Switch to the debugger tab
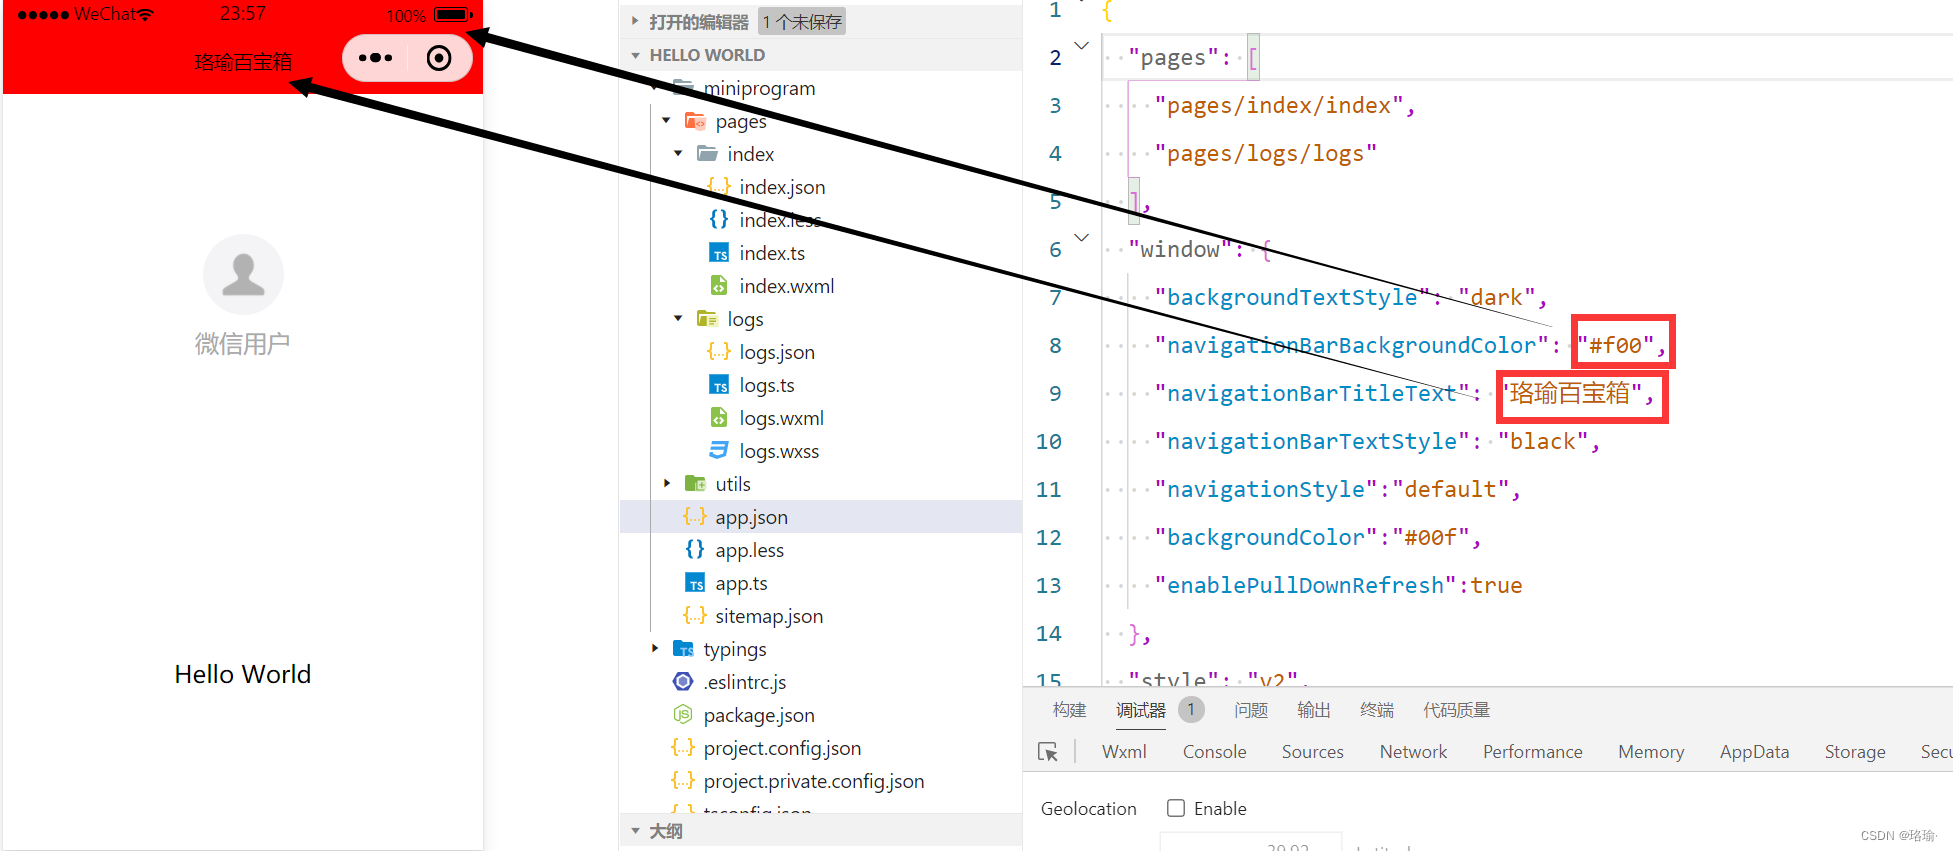Screen dimensions: 1953x851 pyautogui.click(x=1141, y=710)
